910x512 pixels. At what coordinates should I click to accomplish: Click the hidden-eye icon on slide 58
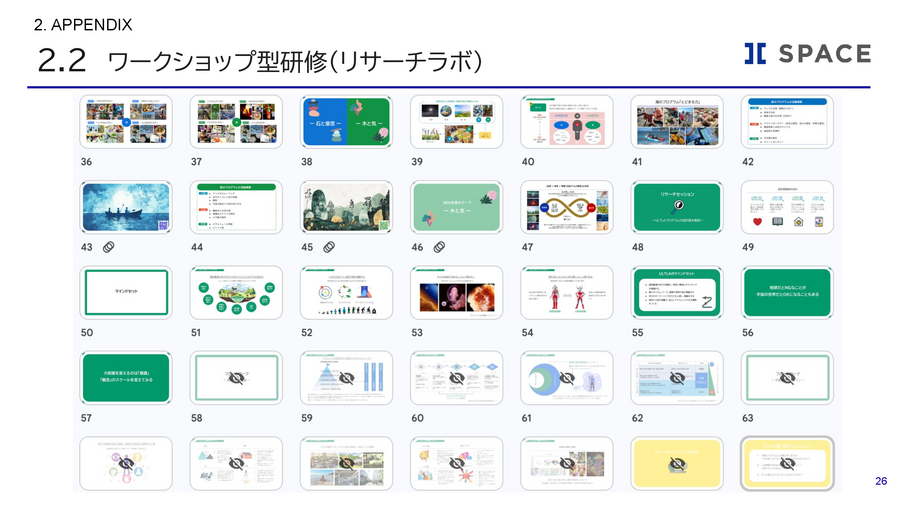coord(237,379)
